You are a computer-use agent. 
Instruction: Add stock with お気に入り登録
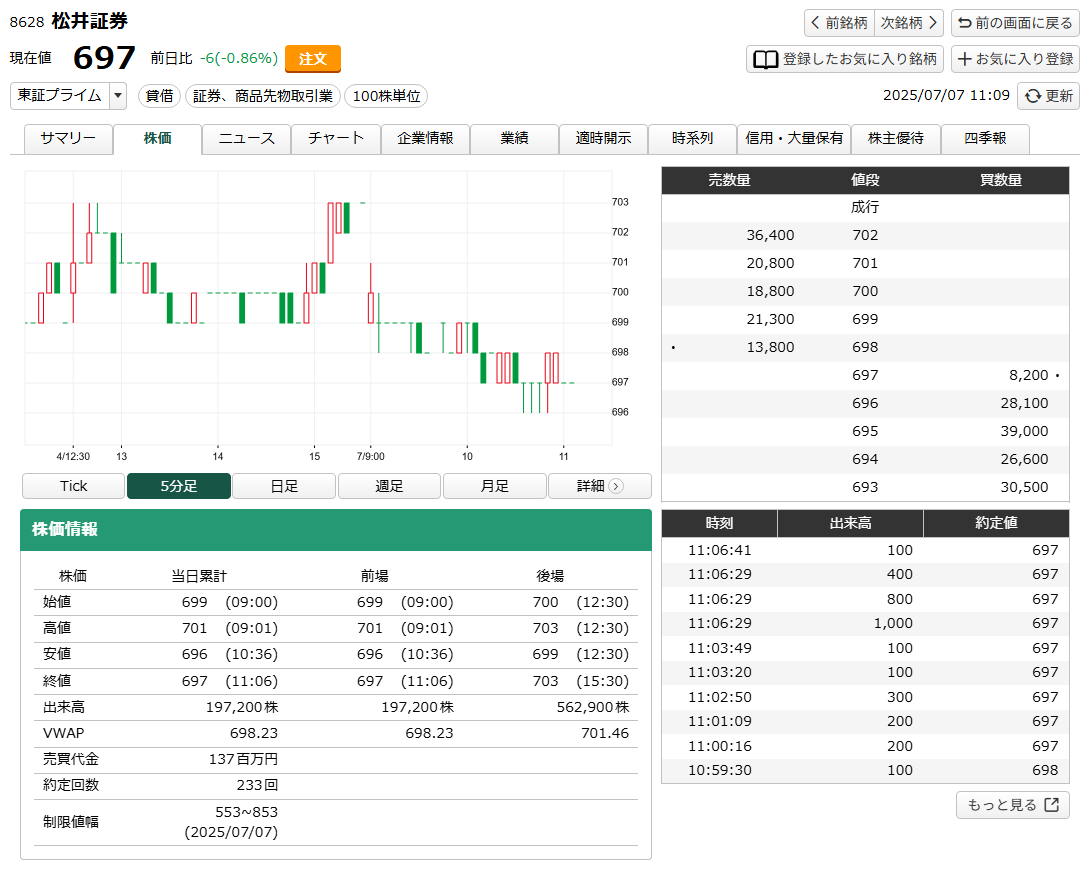[1015, 59]
